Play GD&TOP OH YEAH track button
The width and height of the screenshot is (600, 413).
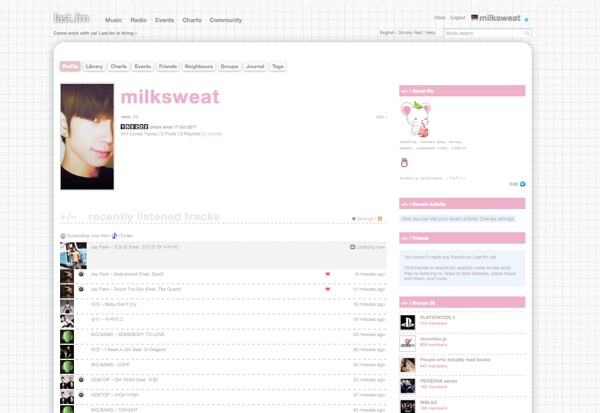click(81, 380)
